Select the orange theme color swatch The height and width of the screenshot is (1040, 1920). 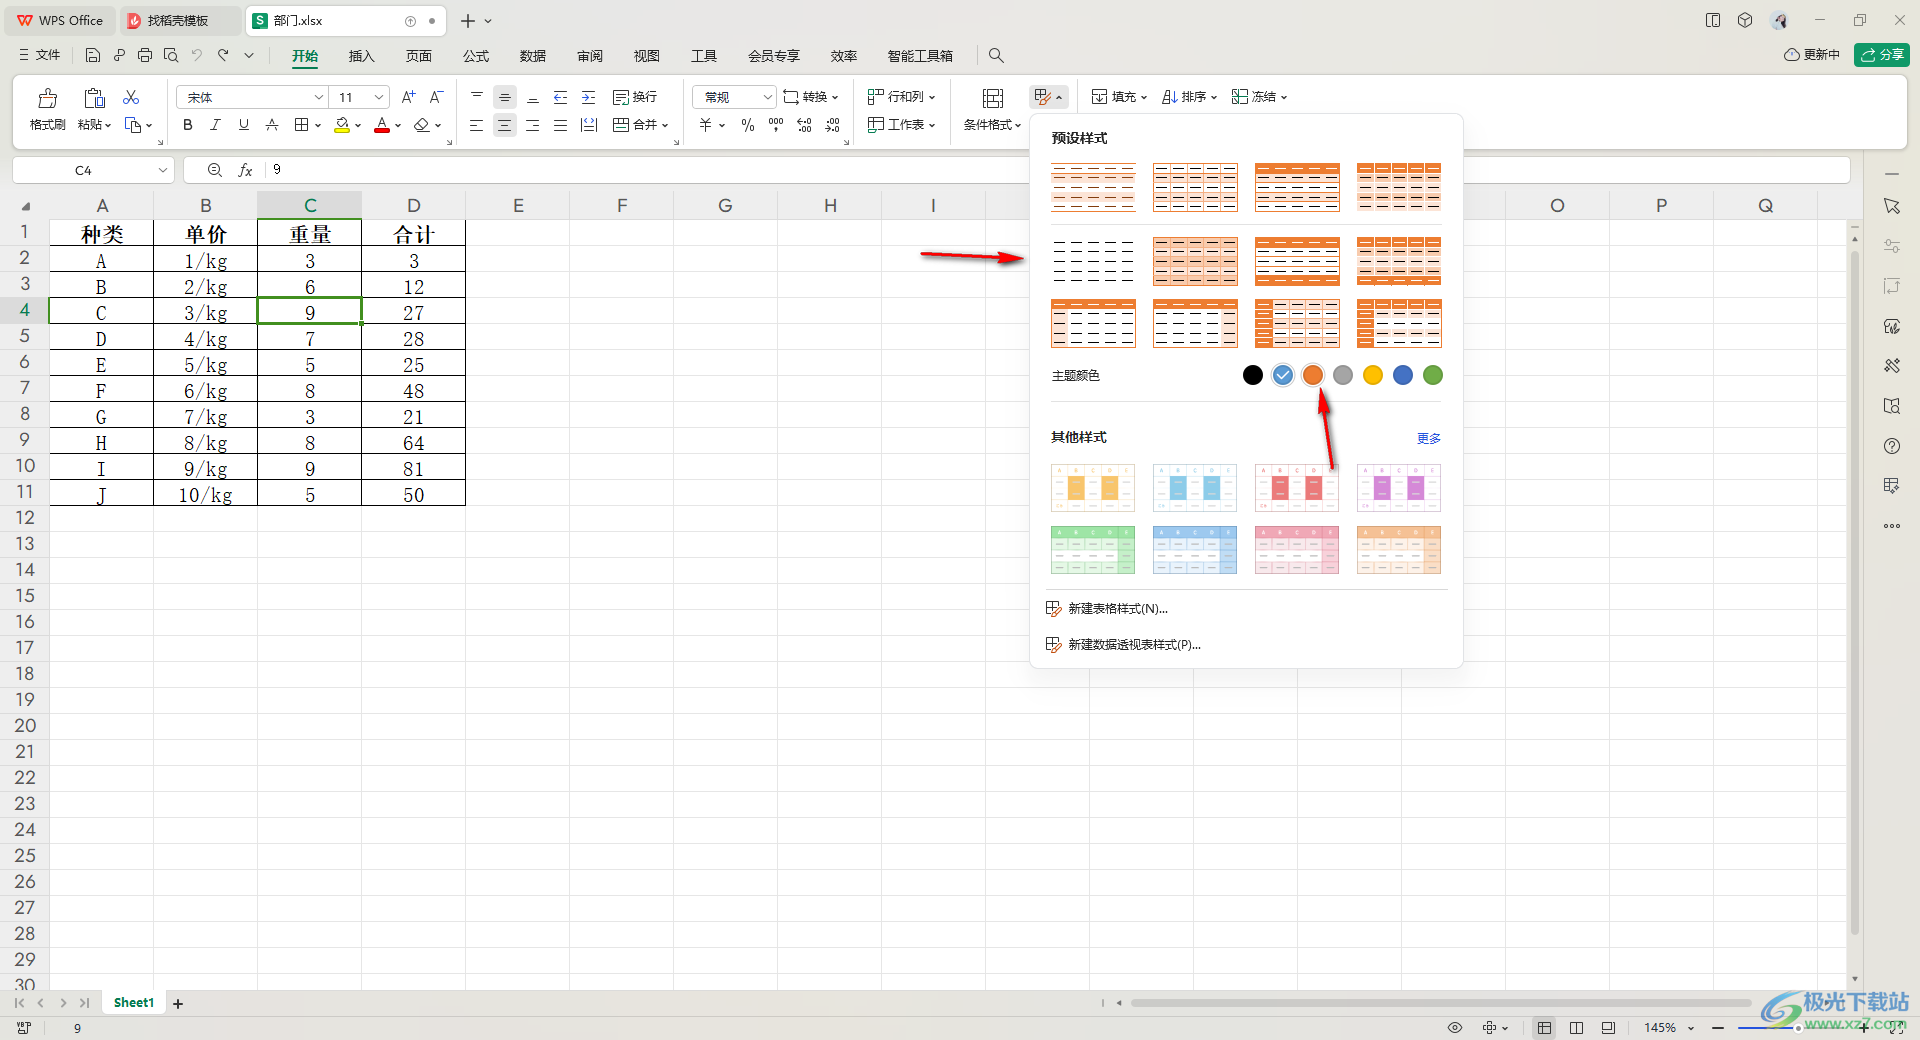click(x=1313, y=375)
